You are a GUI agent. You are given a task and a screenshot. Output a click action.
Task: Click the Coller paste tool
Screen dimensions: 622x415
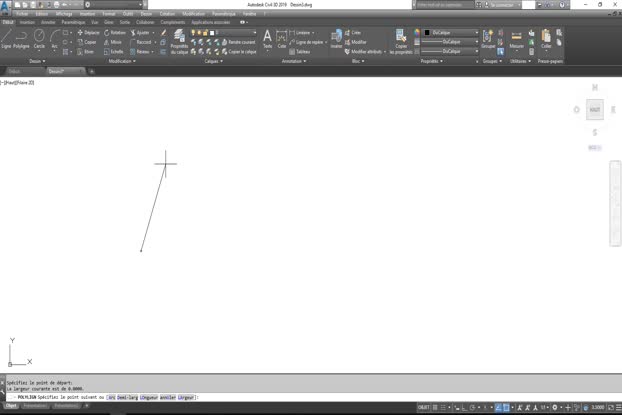coord(546,39)
